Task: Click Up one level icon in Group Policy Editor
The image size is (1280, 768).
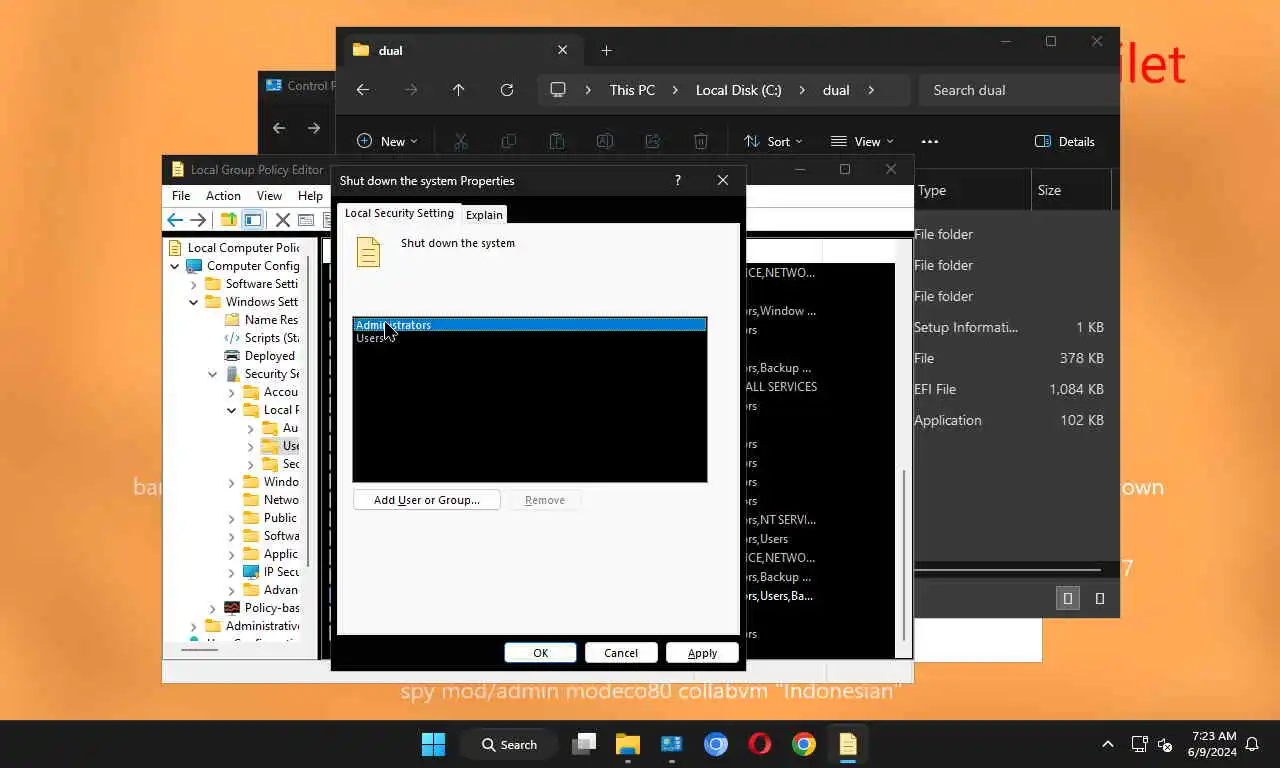Action: coord(229,220)
